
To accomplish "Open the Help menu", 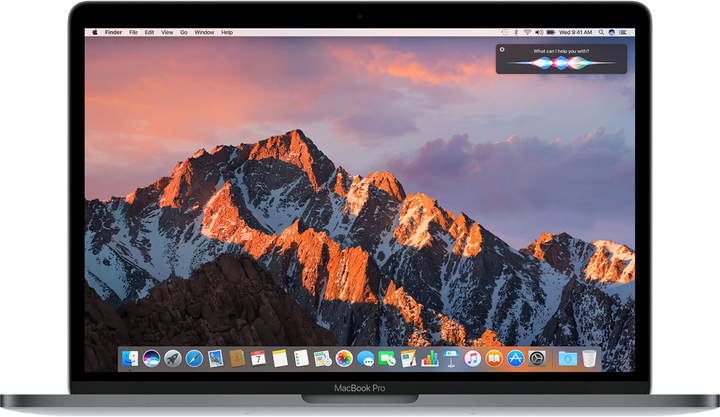I will (227, 32).
